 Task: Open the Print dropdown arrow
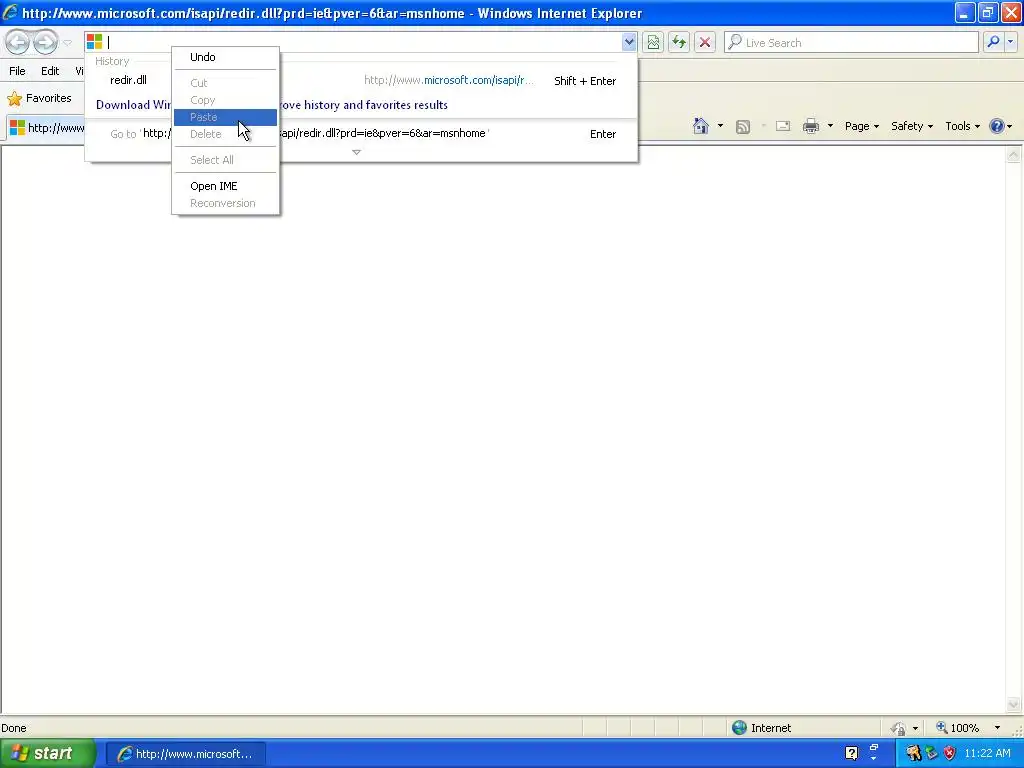(830, 126)
